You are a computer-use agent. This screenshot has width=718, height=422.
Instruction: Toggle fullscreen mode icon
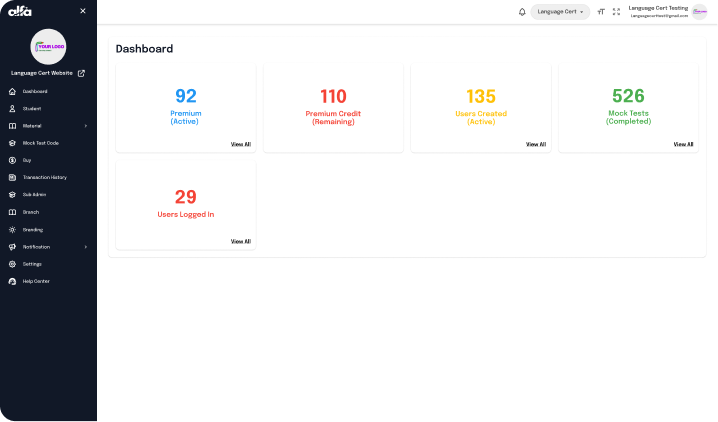coord(616,12)
